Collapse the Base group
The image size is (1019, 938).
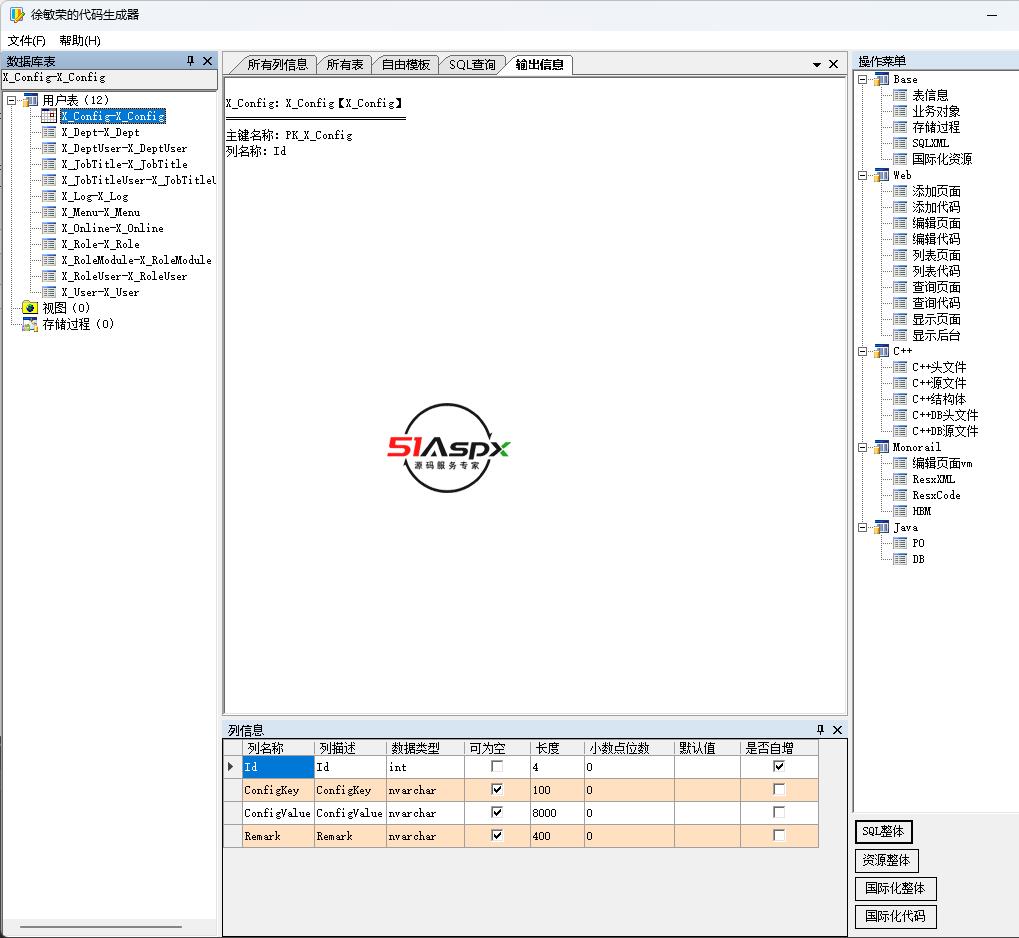[x=862, y=79]
